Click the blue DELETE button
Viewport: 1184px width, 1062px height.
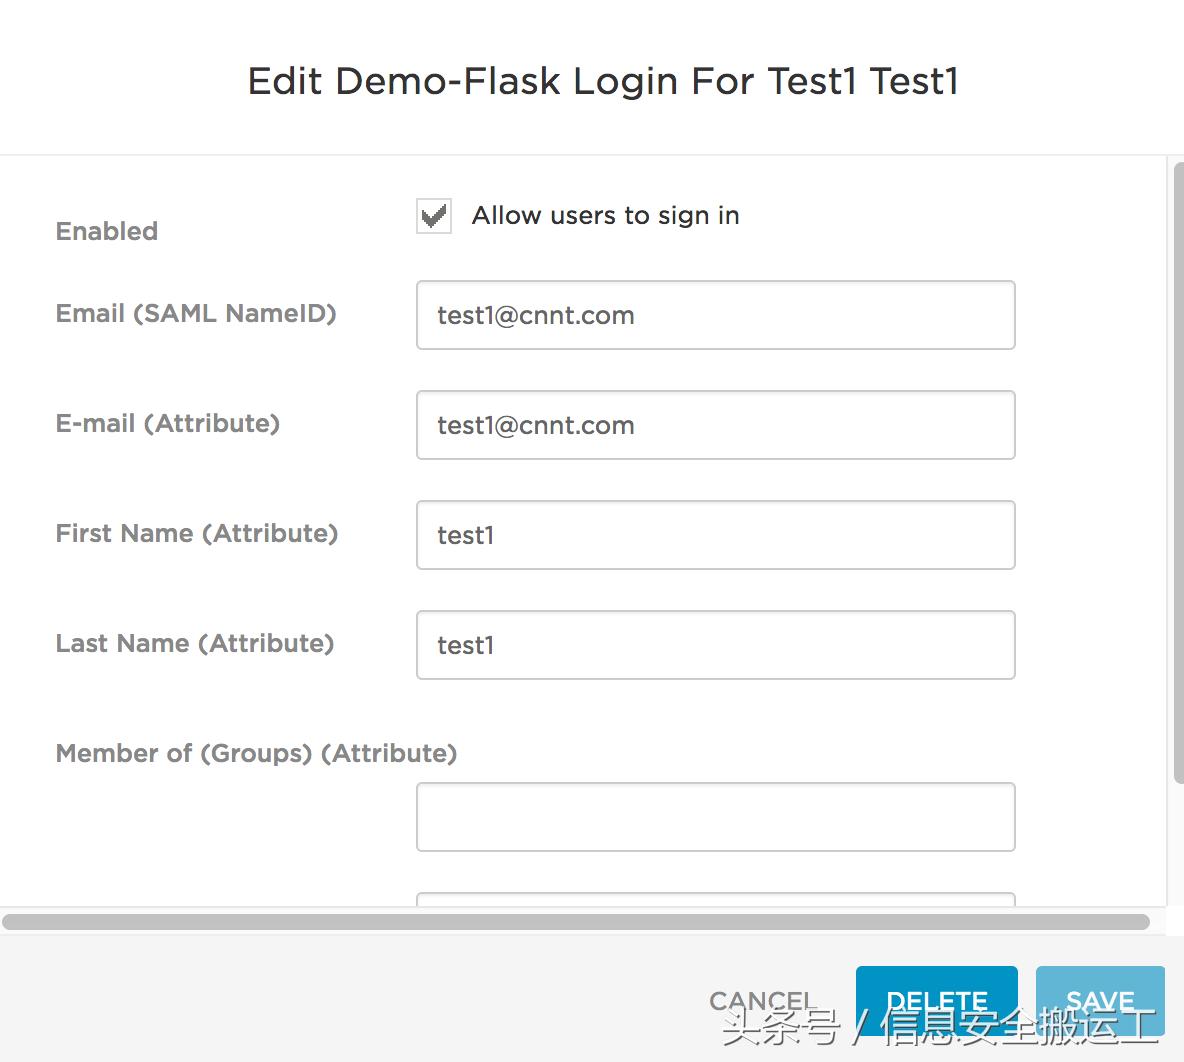pyautogui.click(x=936, y=999)
